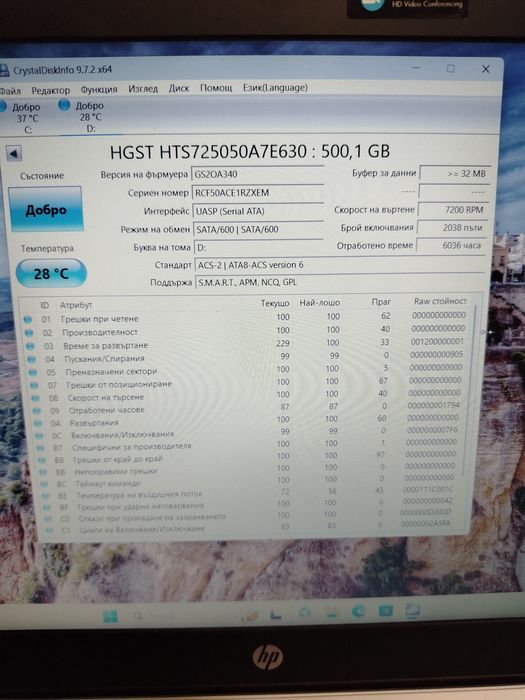
Task: Click the drive letter field D:
Action: click(x=258, y=247)
